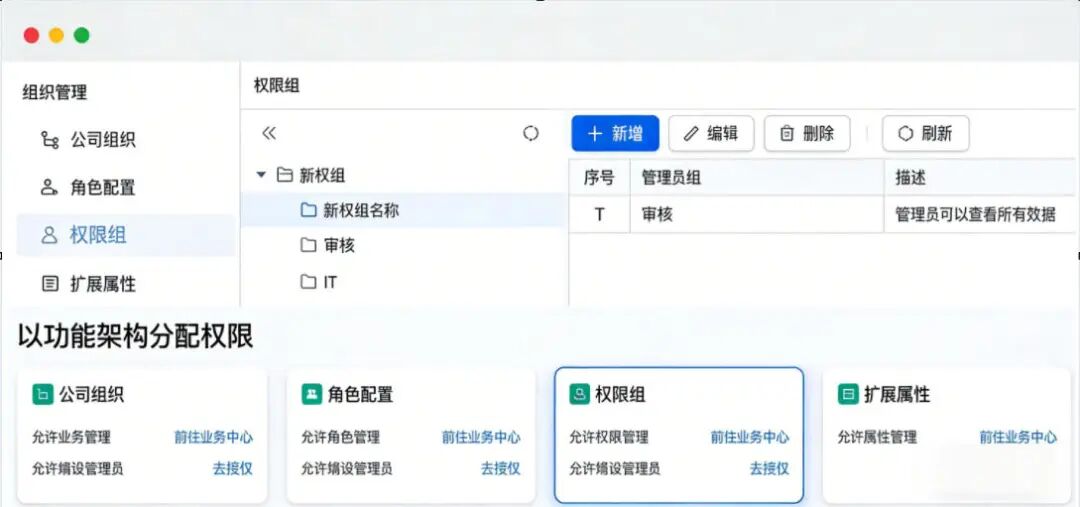The height and width of the screenshot is (507, 1080).
Task: Click the 删除 button
Action: coord(807,134)
